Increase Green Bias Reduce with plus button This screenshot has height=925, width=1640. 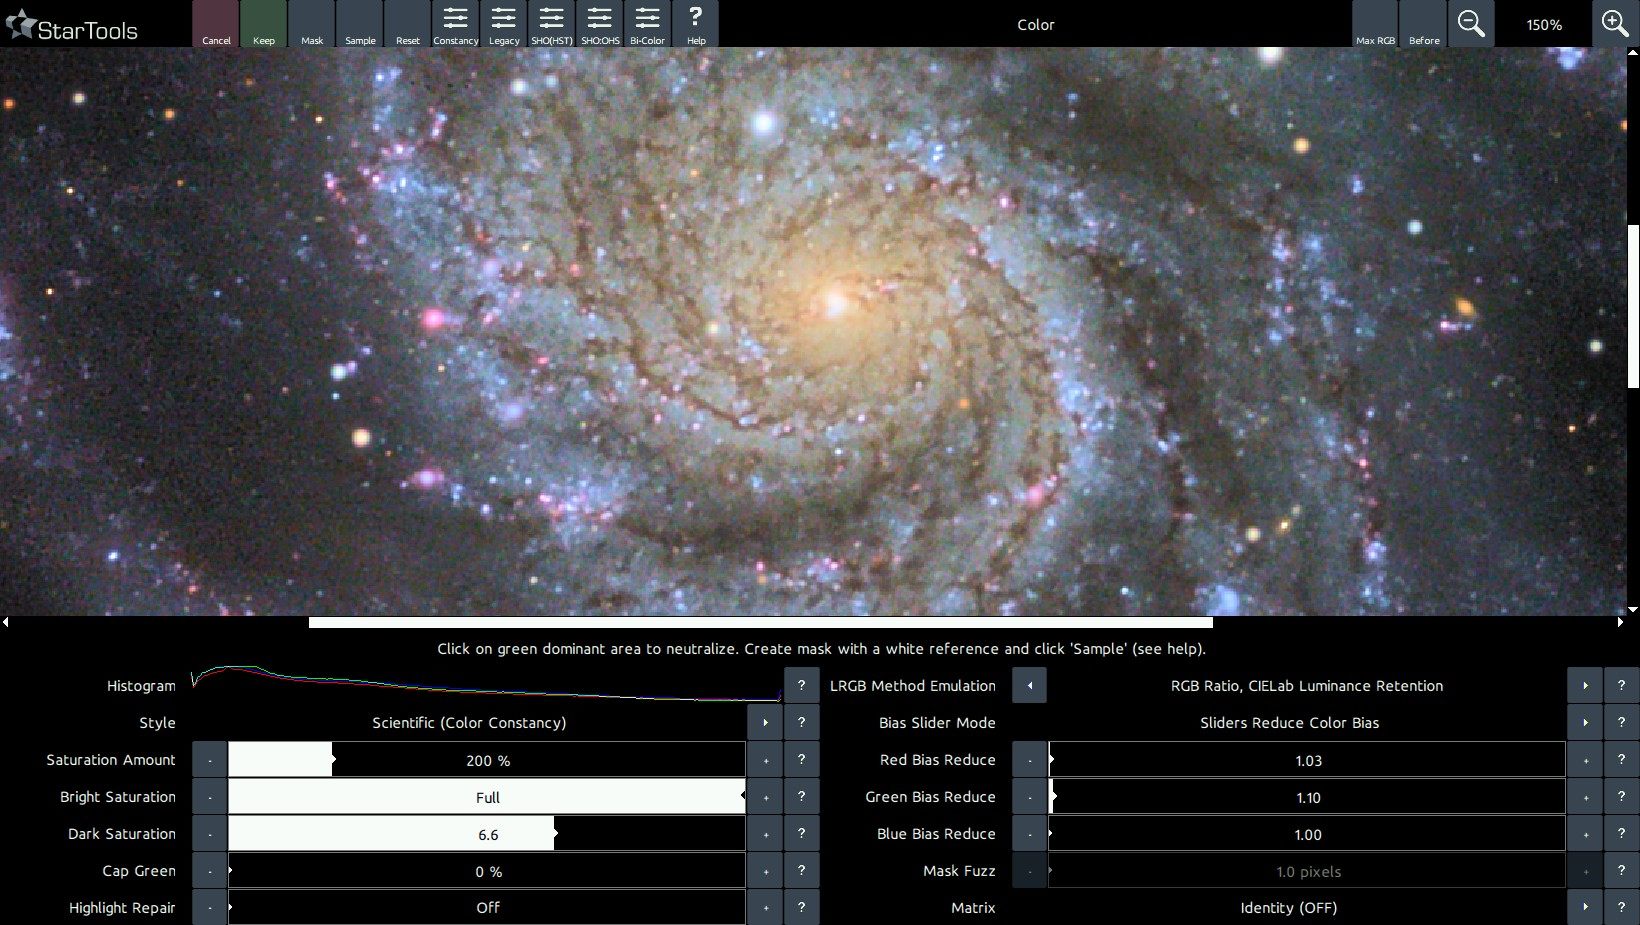pos(1585,797)
